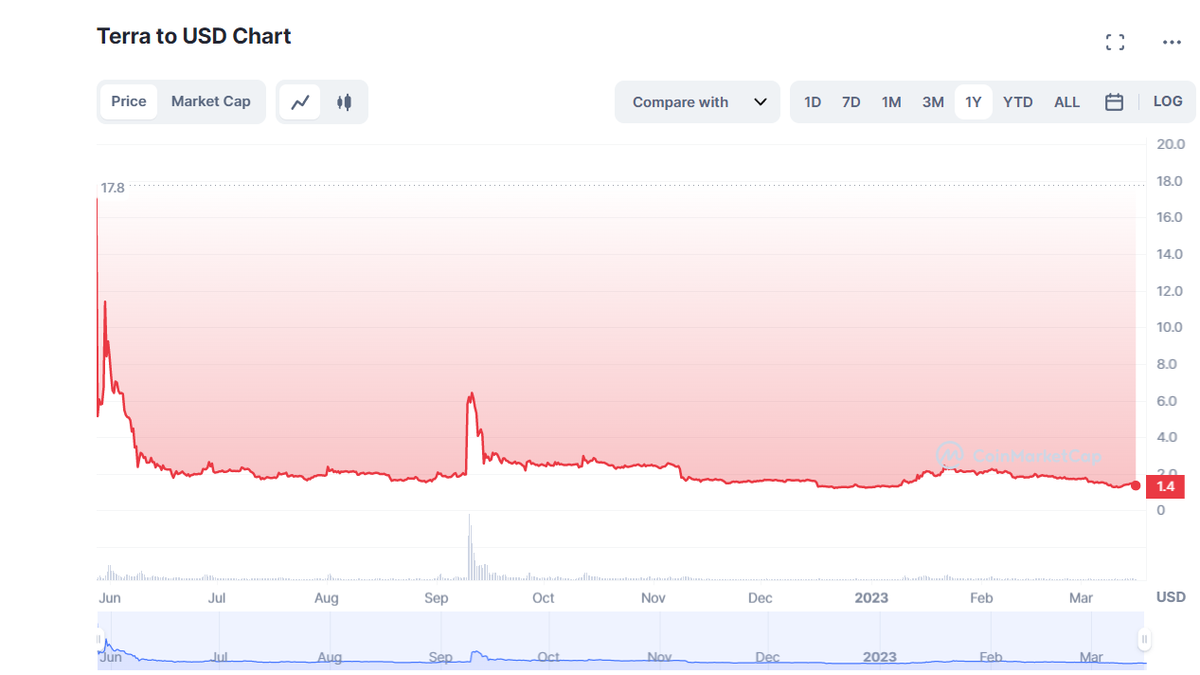Select the 1Y time range
1200x675 pixels.
973,102
